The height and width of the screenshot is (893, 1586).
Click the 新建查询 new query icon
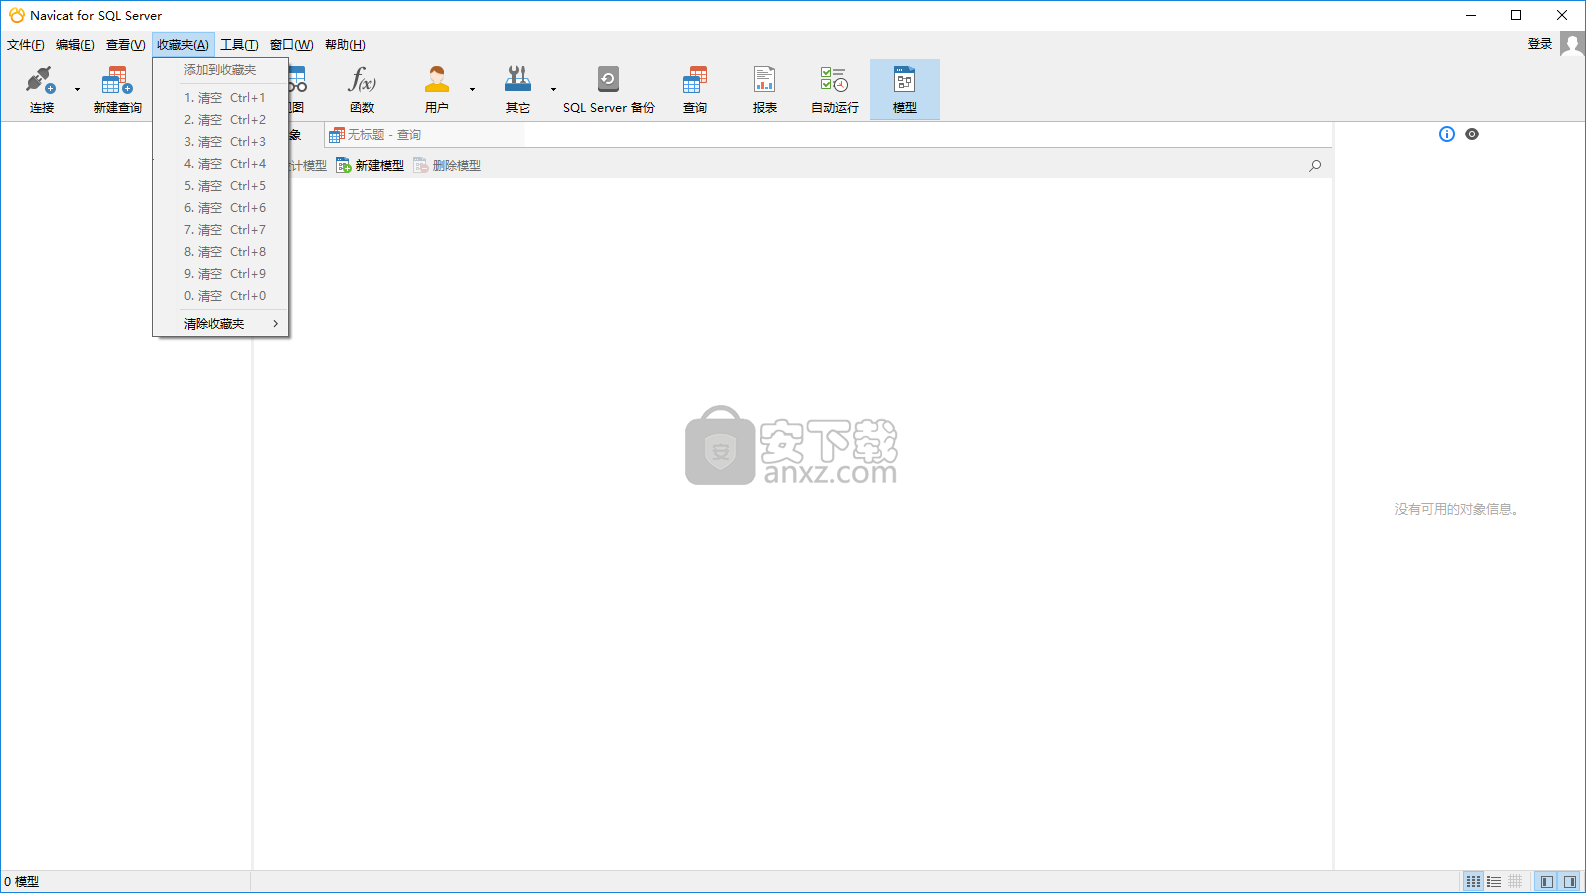click(117, 89)
